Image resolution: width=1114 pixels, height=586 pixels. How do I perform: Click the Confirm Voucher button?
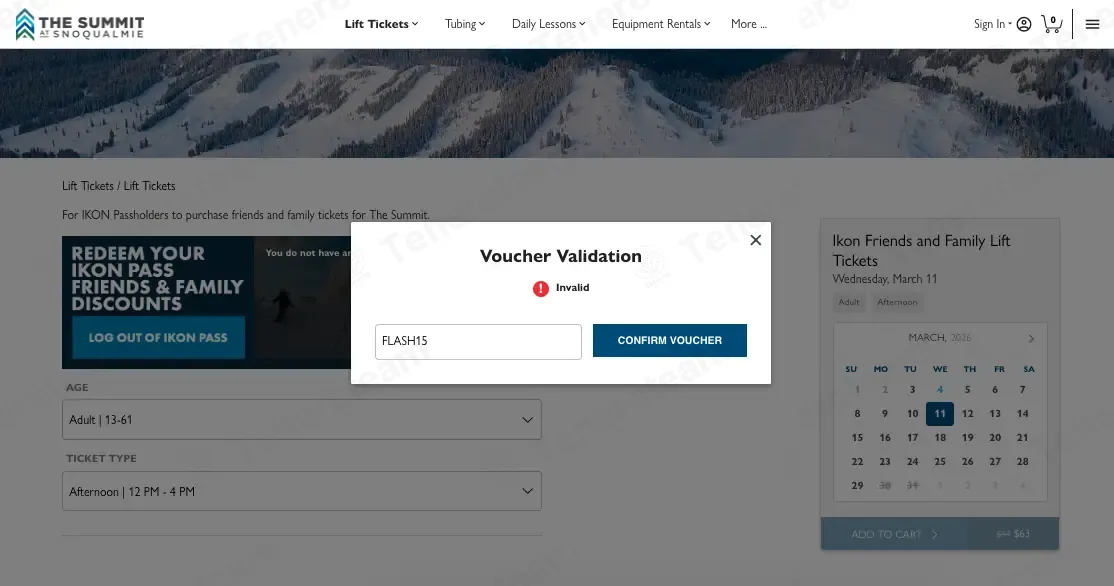pos(670,340)
